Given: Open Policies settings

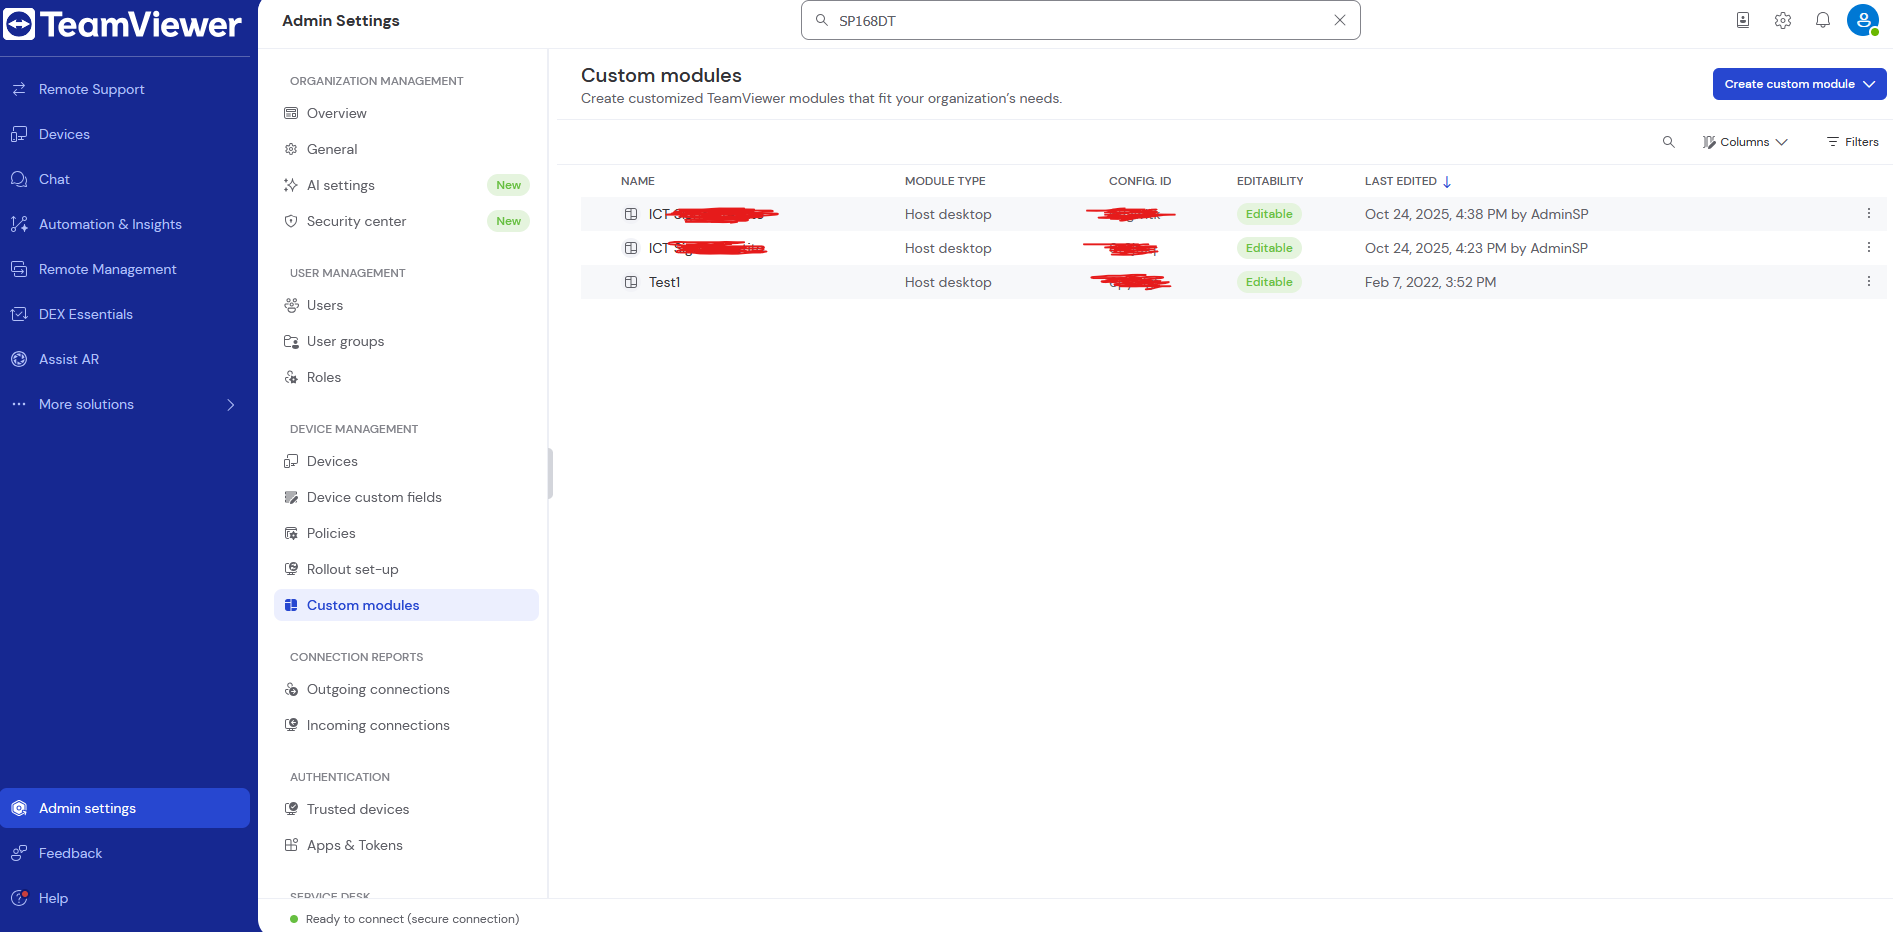Looking at the screenshot, I should click(331, 533).
